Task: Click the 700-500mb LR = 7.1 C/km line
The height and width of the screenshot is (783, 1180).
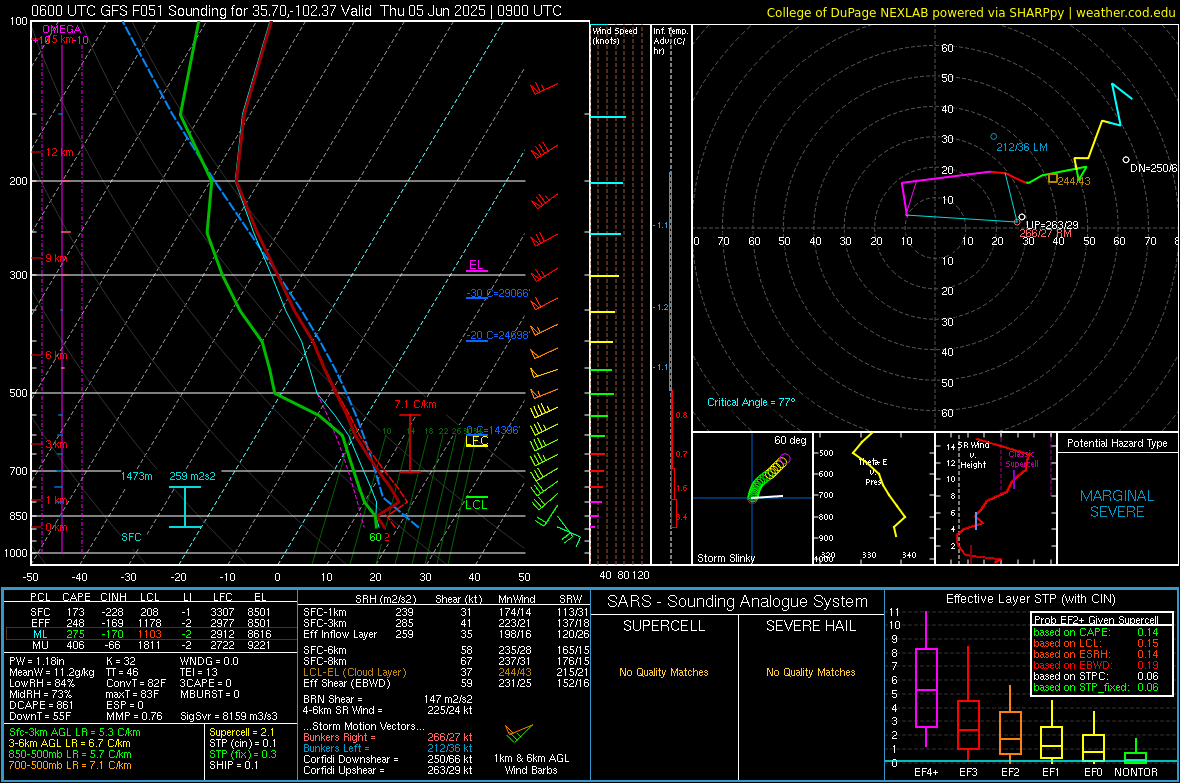Action: (70, 765)
